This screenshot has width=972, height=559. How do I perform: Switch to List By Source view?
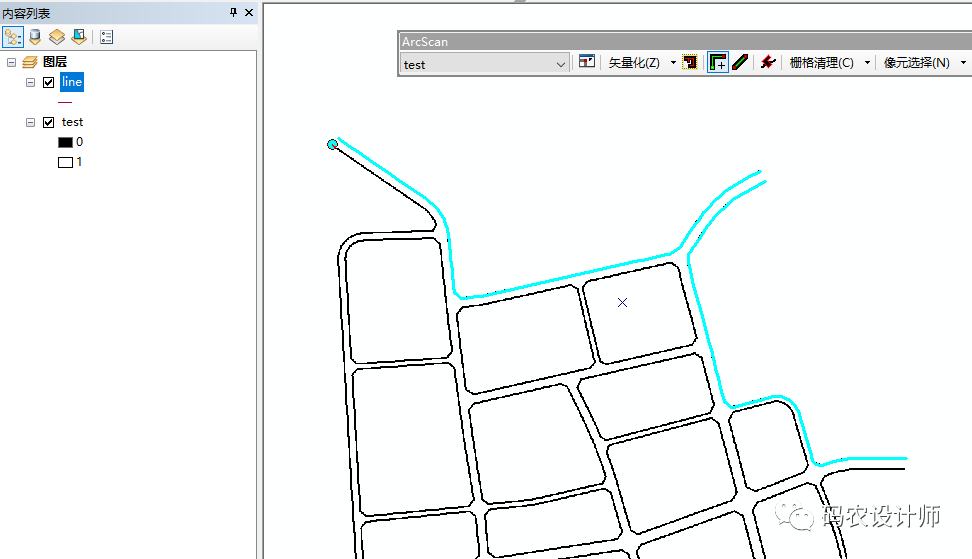pos(35,37)
